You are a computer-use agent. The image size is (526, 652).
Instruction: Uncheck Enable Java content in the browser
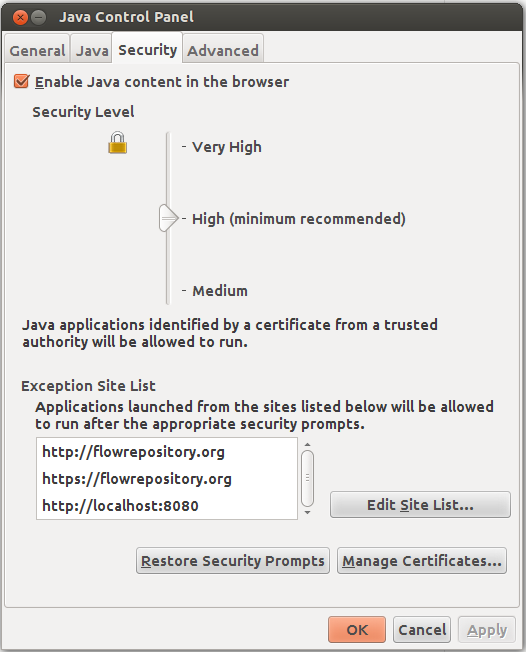22,82
